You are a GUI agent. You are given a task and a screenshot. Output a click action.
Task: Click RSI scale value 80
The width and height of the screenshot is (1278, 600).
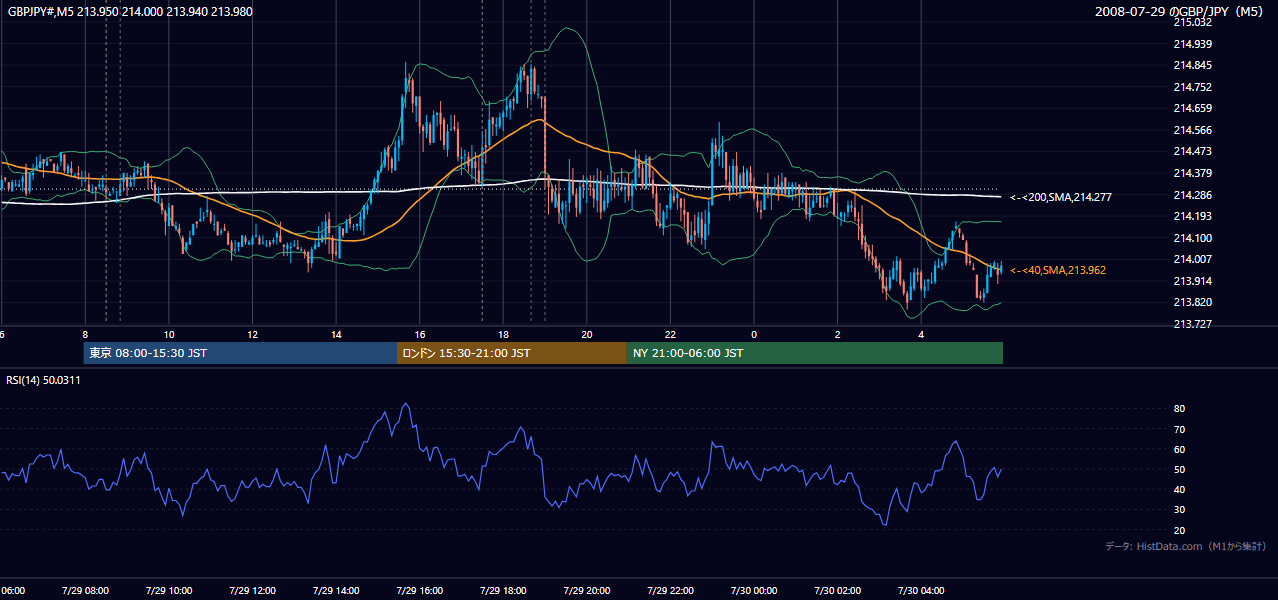click(x=1179, y=409)
